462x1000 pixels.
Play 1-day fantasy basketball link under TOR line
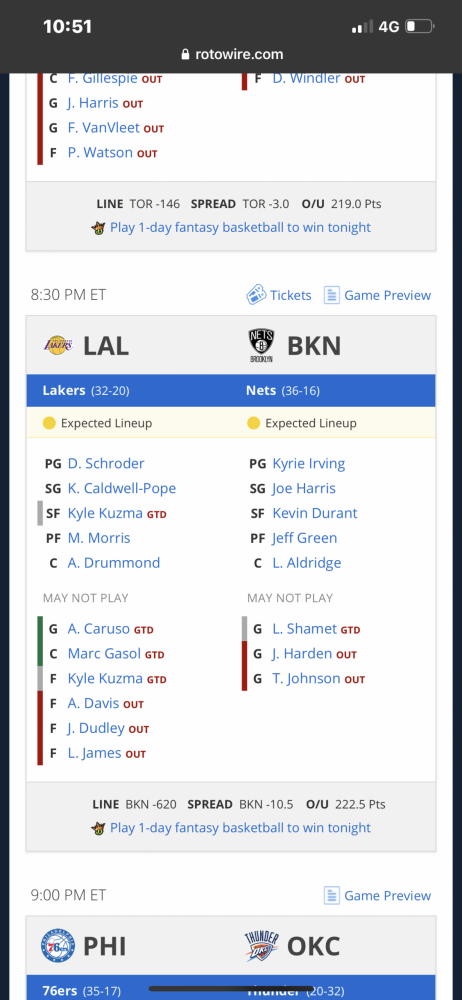(x=240, y=228)
